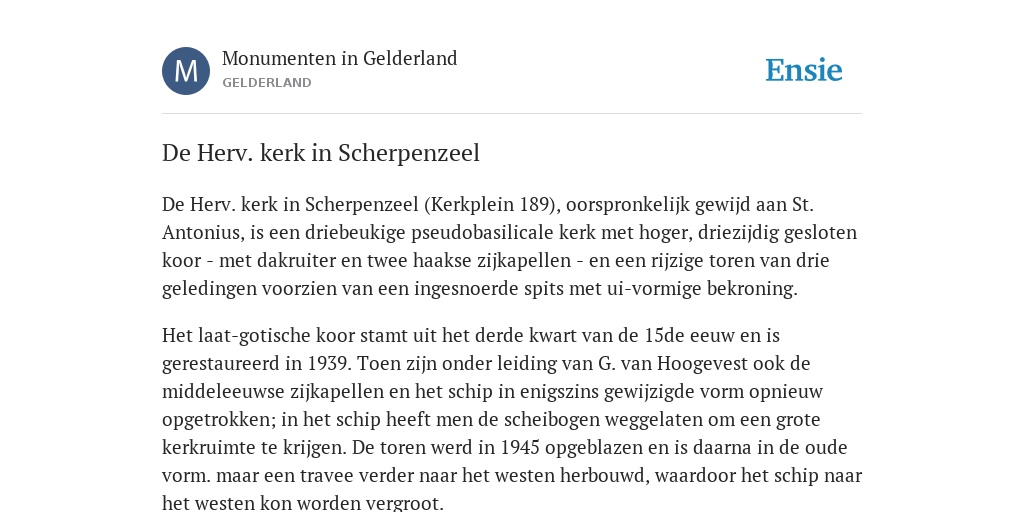Viewport: 1024px width, 512px height.
Task: Click the paragraph starting 'Het laat-gotische koor'
Action: click(512, 419)
